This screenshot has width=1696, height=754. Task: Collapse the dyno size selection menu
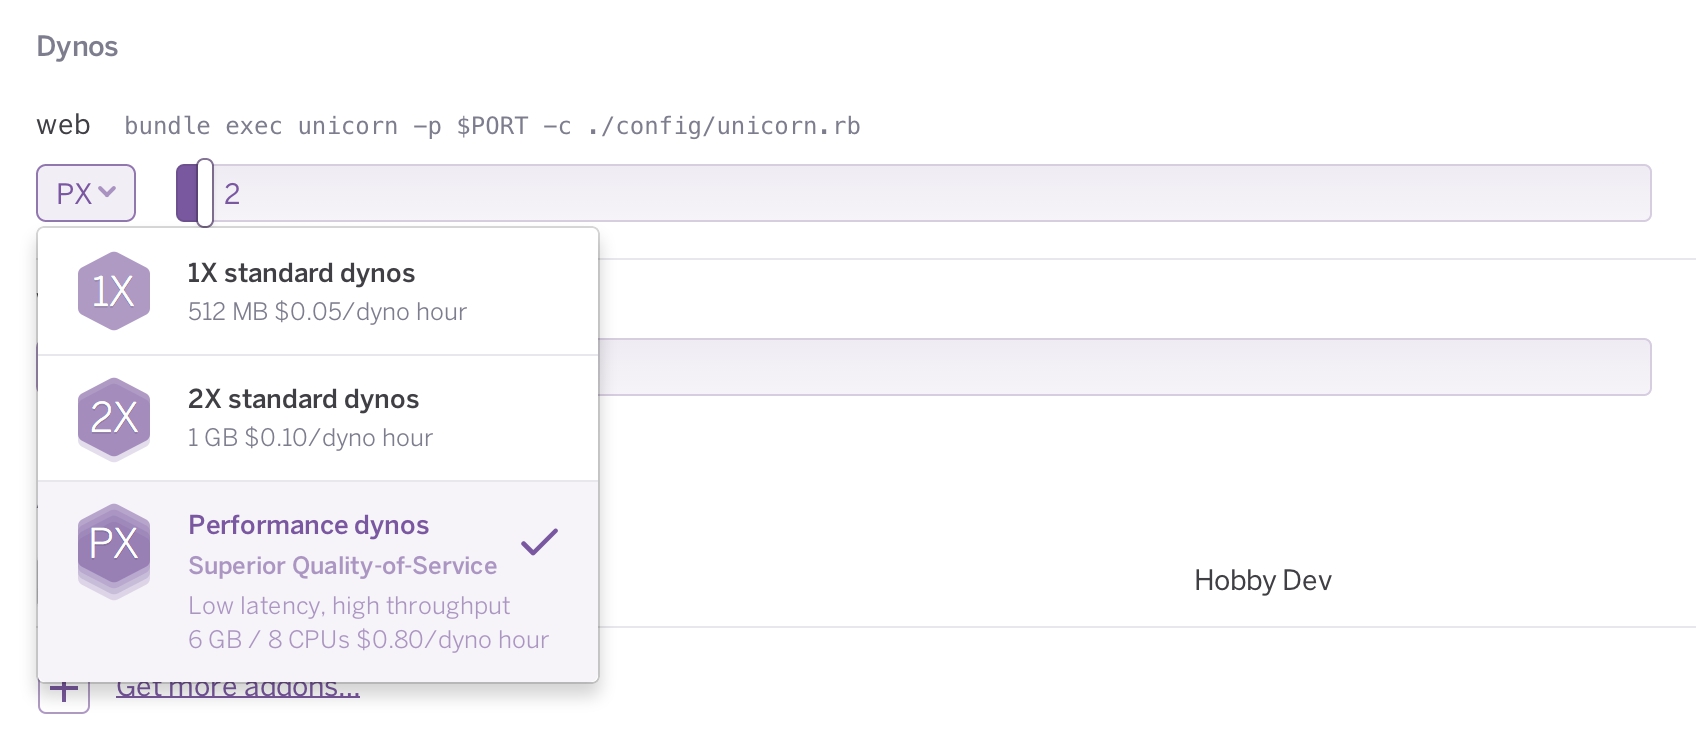click(86, 192)
